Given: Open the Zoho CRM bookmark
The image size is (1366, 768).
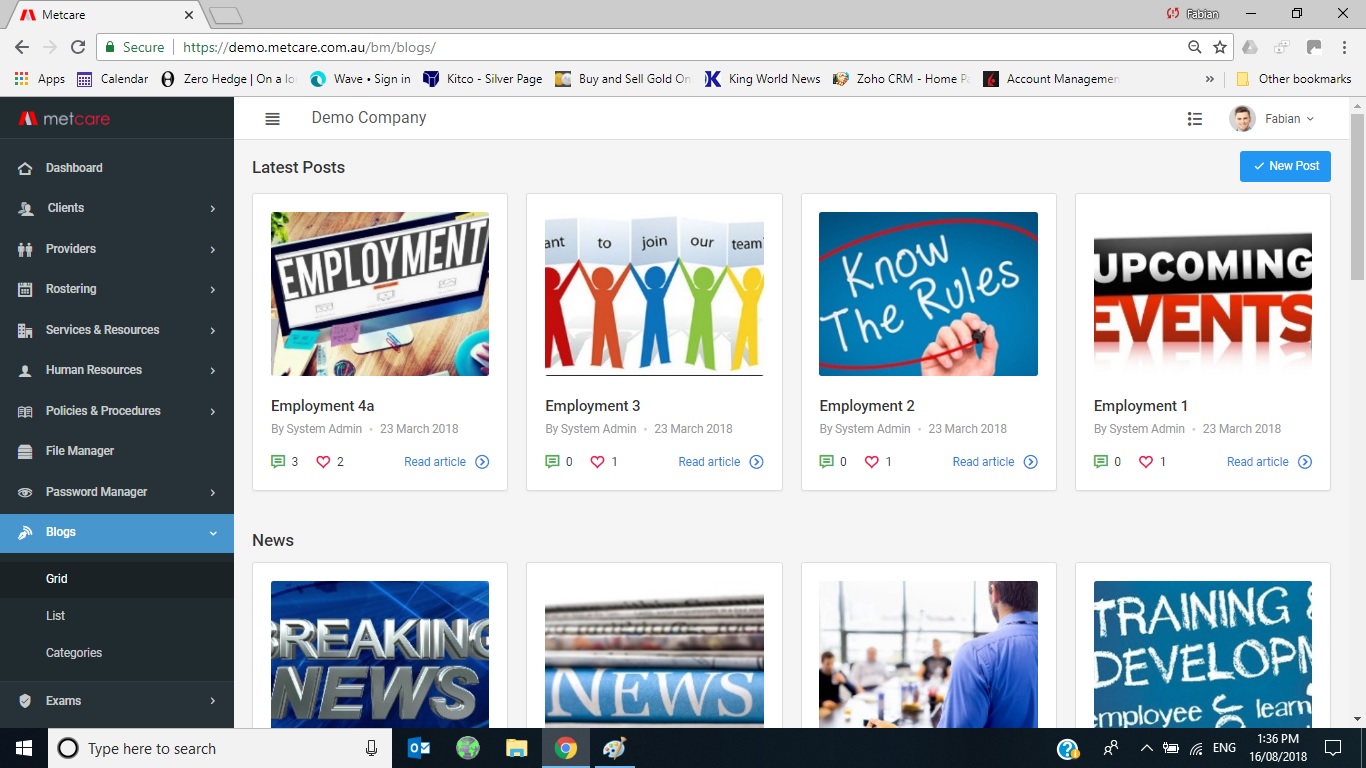Looking at the screenshot, I should [902, 79].
